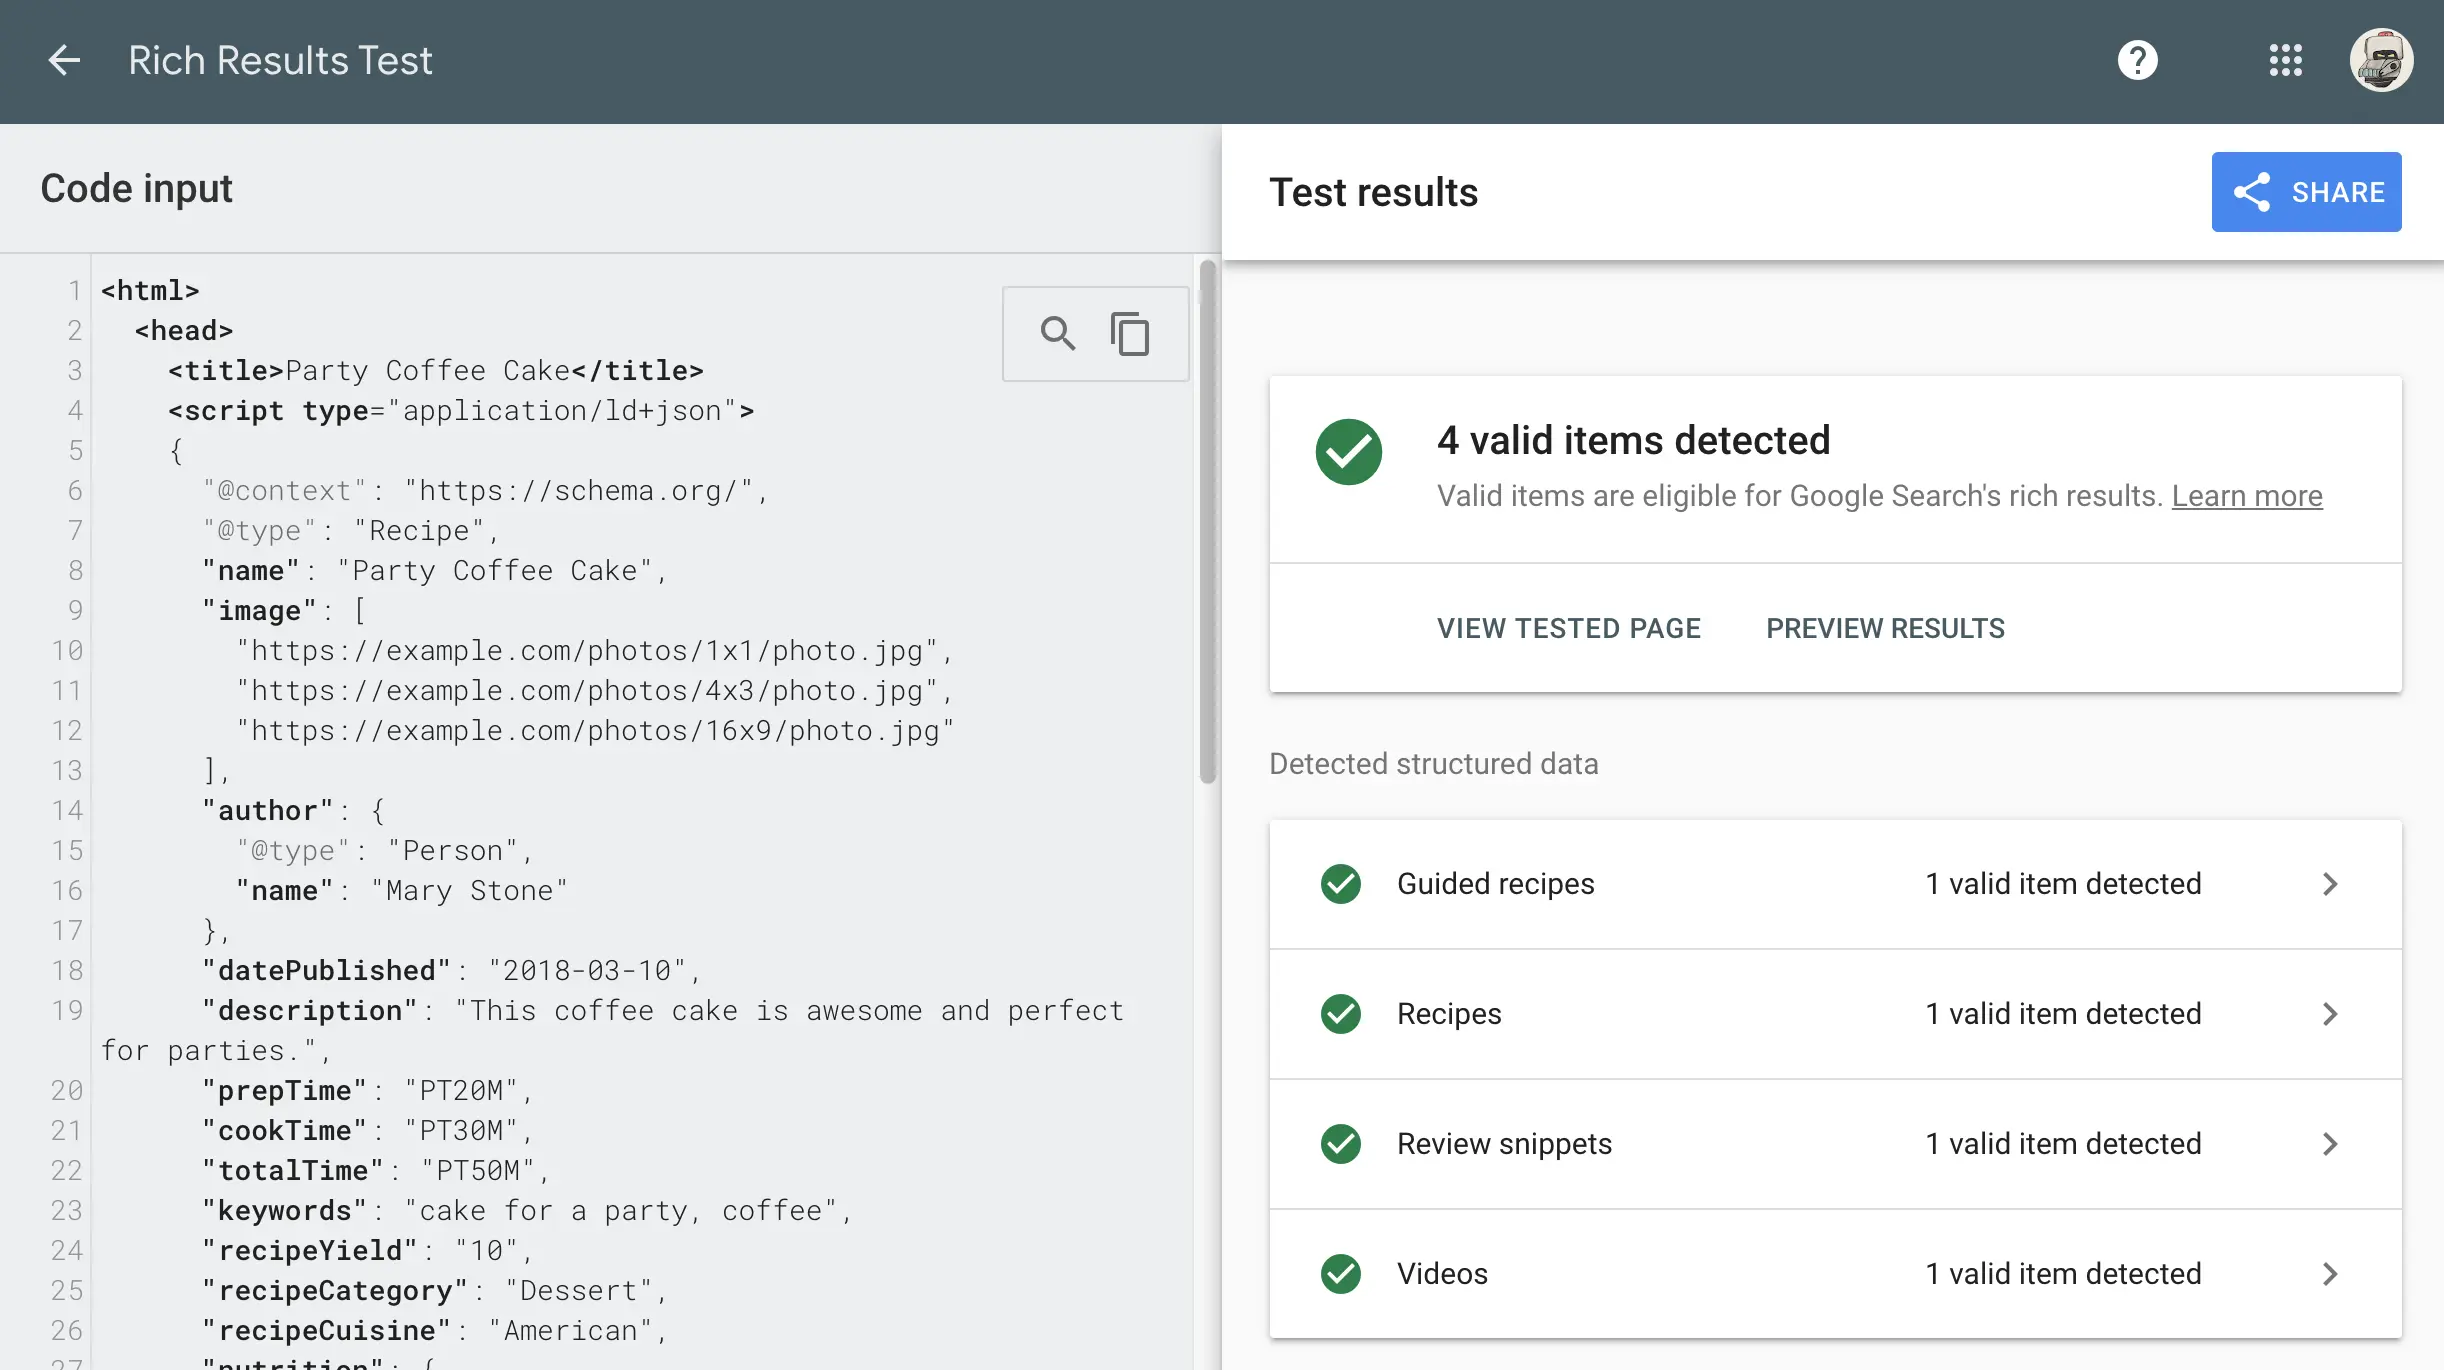The width and height of the screenshot is (2444, 1370).
Task: Click the green checkmark next to Guided recipes
Action: tap(1341, 884)
